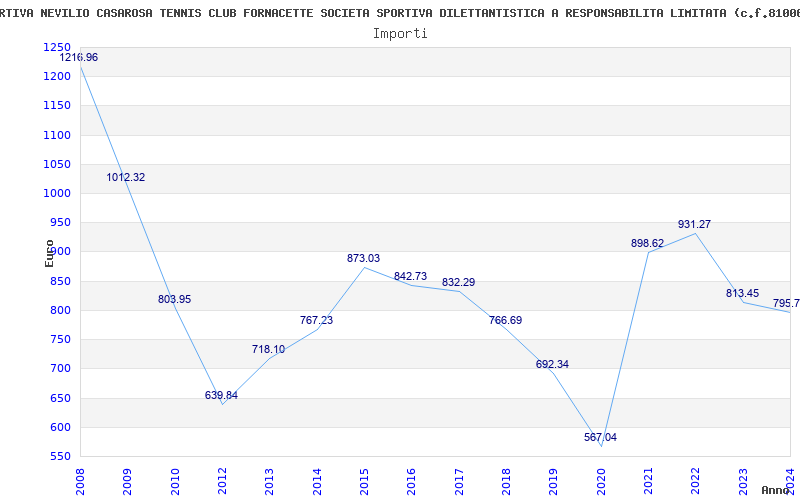Click the 898.62 data label
This screenshot has height=500, width=800.
[x=647, y=243]
